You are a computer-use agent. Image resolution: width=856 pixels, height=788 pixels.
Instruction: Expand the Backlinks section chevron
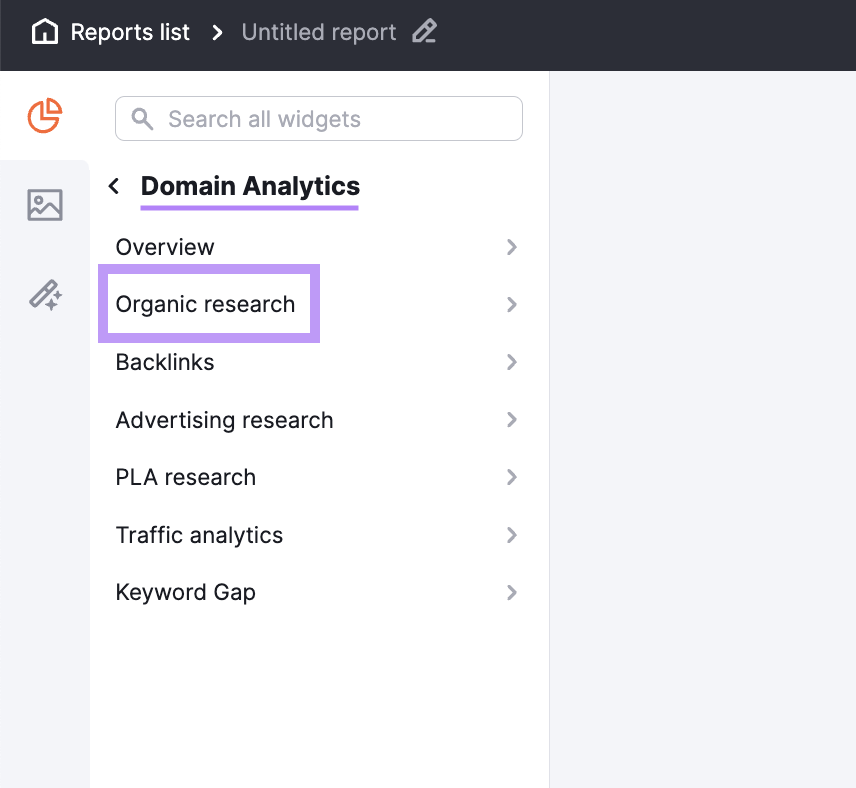[512, 362]
